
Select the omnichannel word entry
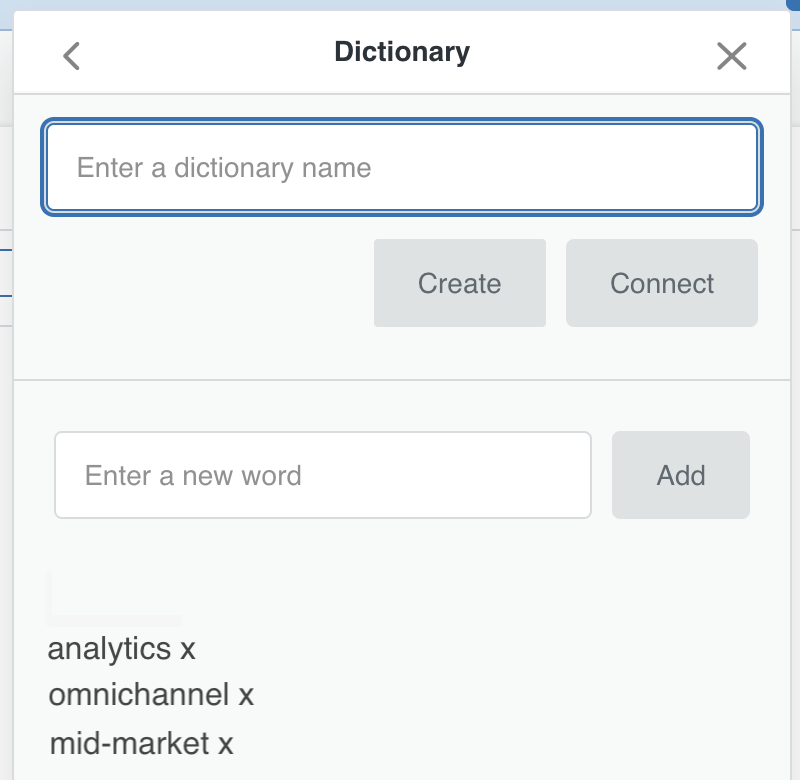pos(138,695)
